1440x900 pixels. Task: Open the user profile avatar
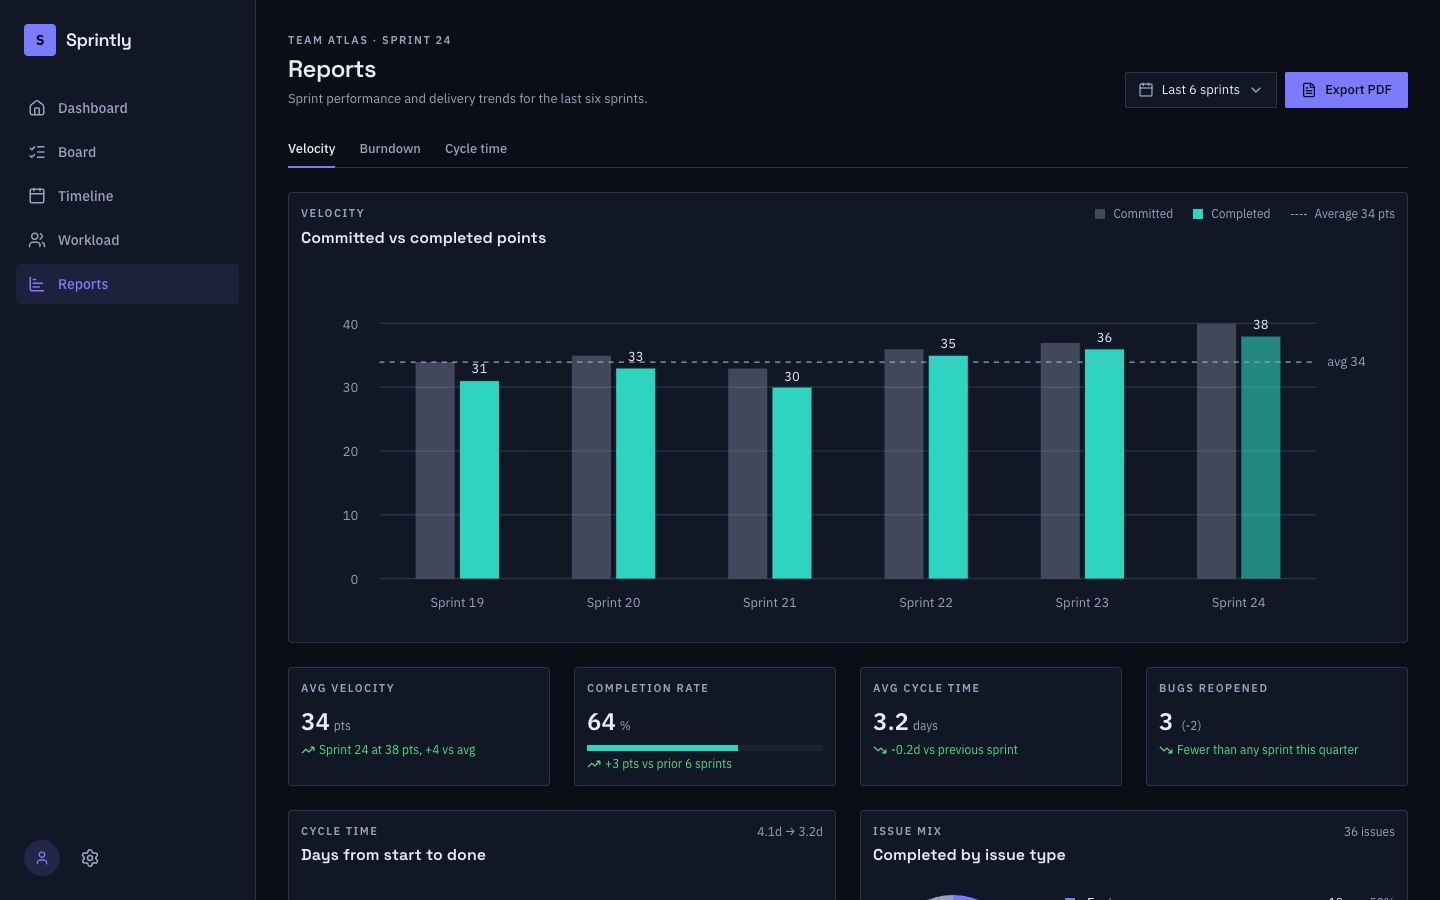tap(42, 858)
